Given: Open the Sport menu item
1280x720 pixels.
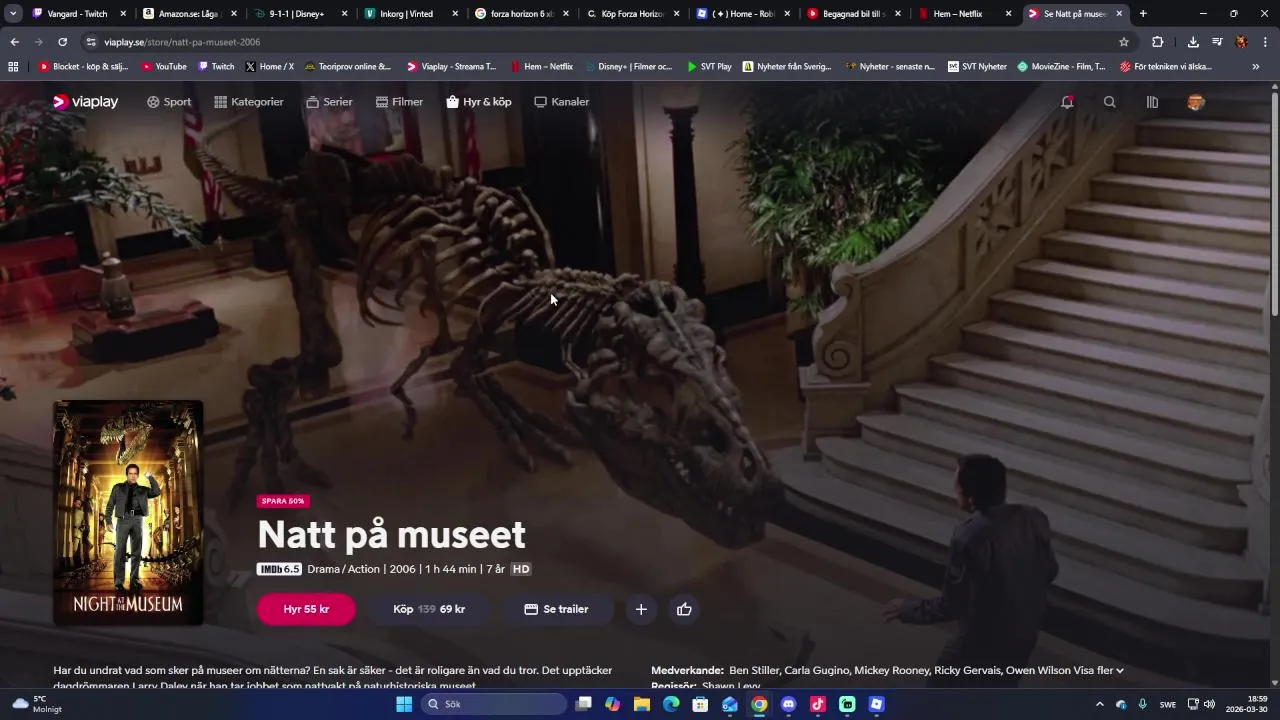Looking at the screenshot, I should (x=169, y=102).
